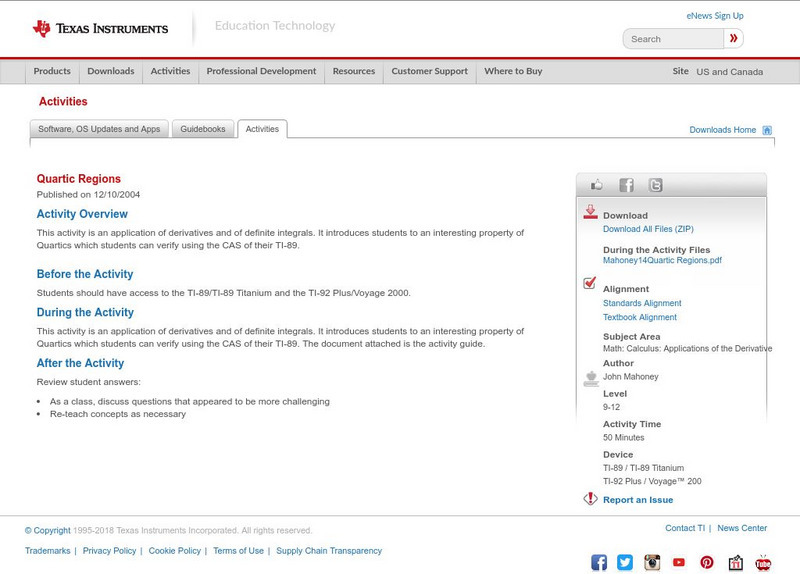The height and width of the screenshot is (574, 800).
Task: Switch to the Guidebooks tab
Action: [x=203, y=129]
